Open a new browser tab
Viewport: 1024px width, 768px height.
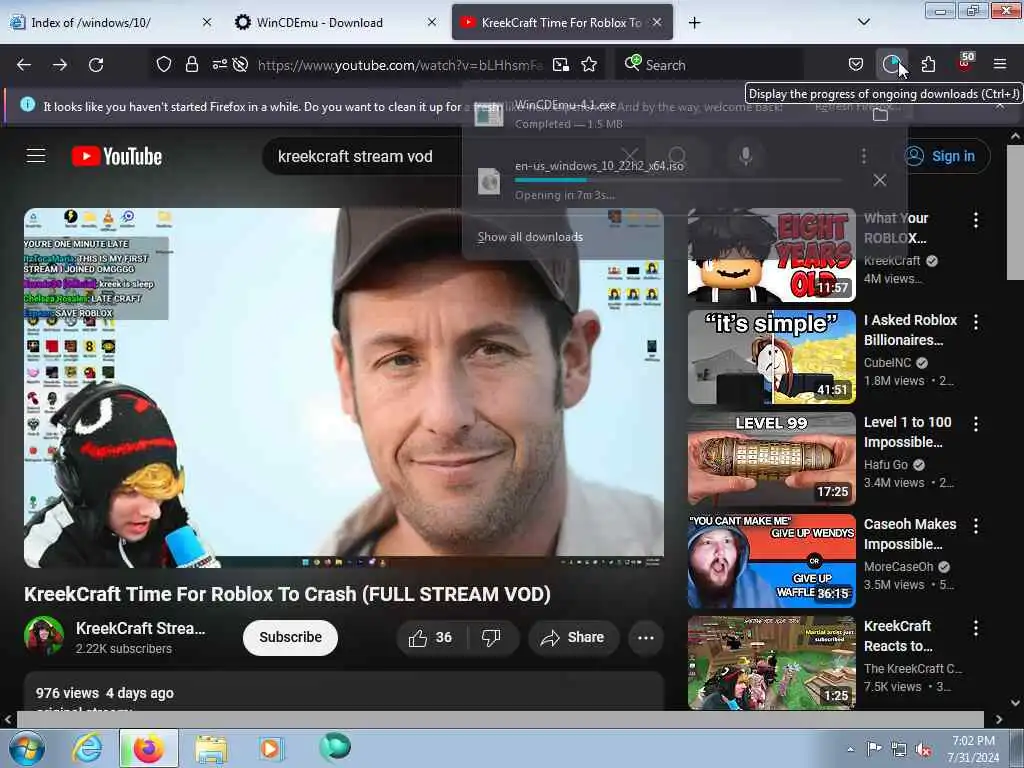click(694, 23)
